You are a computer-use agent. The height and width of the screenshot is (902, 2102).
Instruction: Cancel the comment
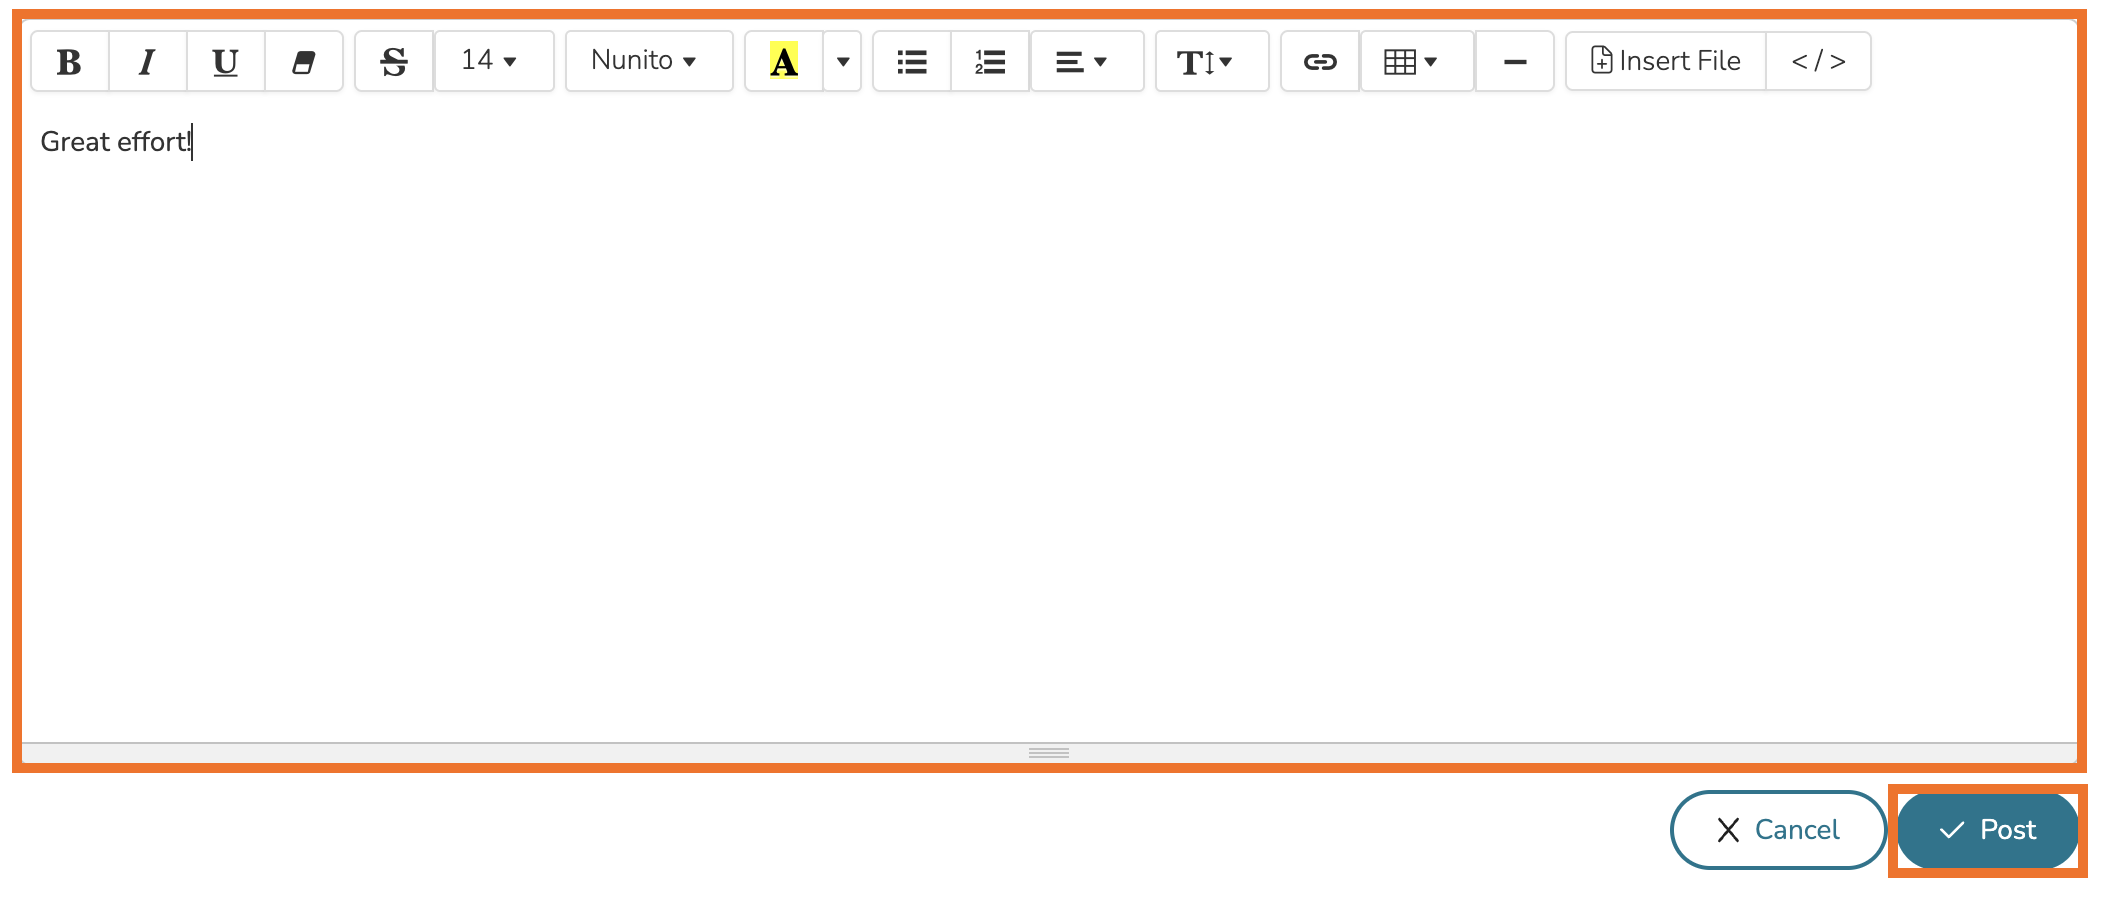click(1777, 830)
